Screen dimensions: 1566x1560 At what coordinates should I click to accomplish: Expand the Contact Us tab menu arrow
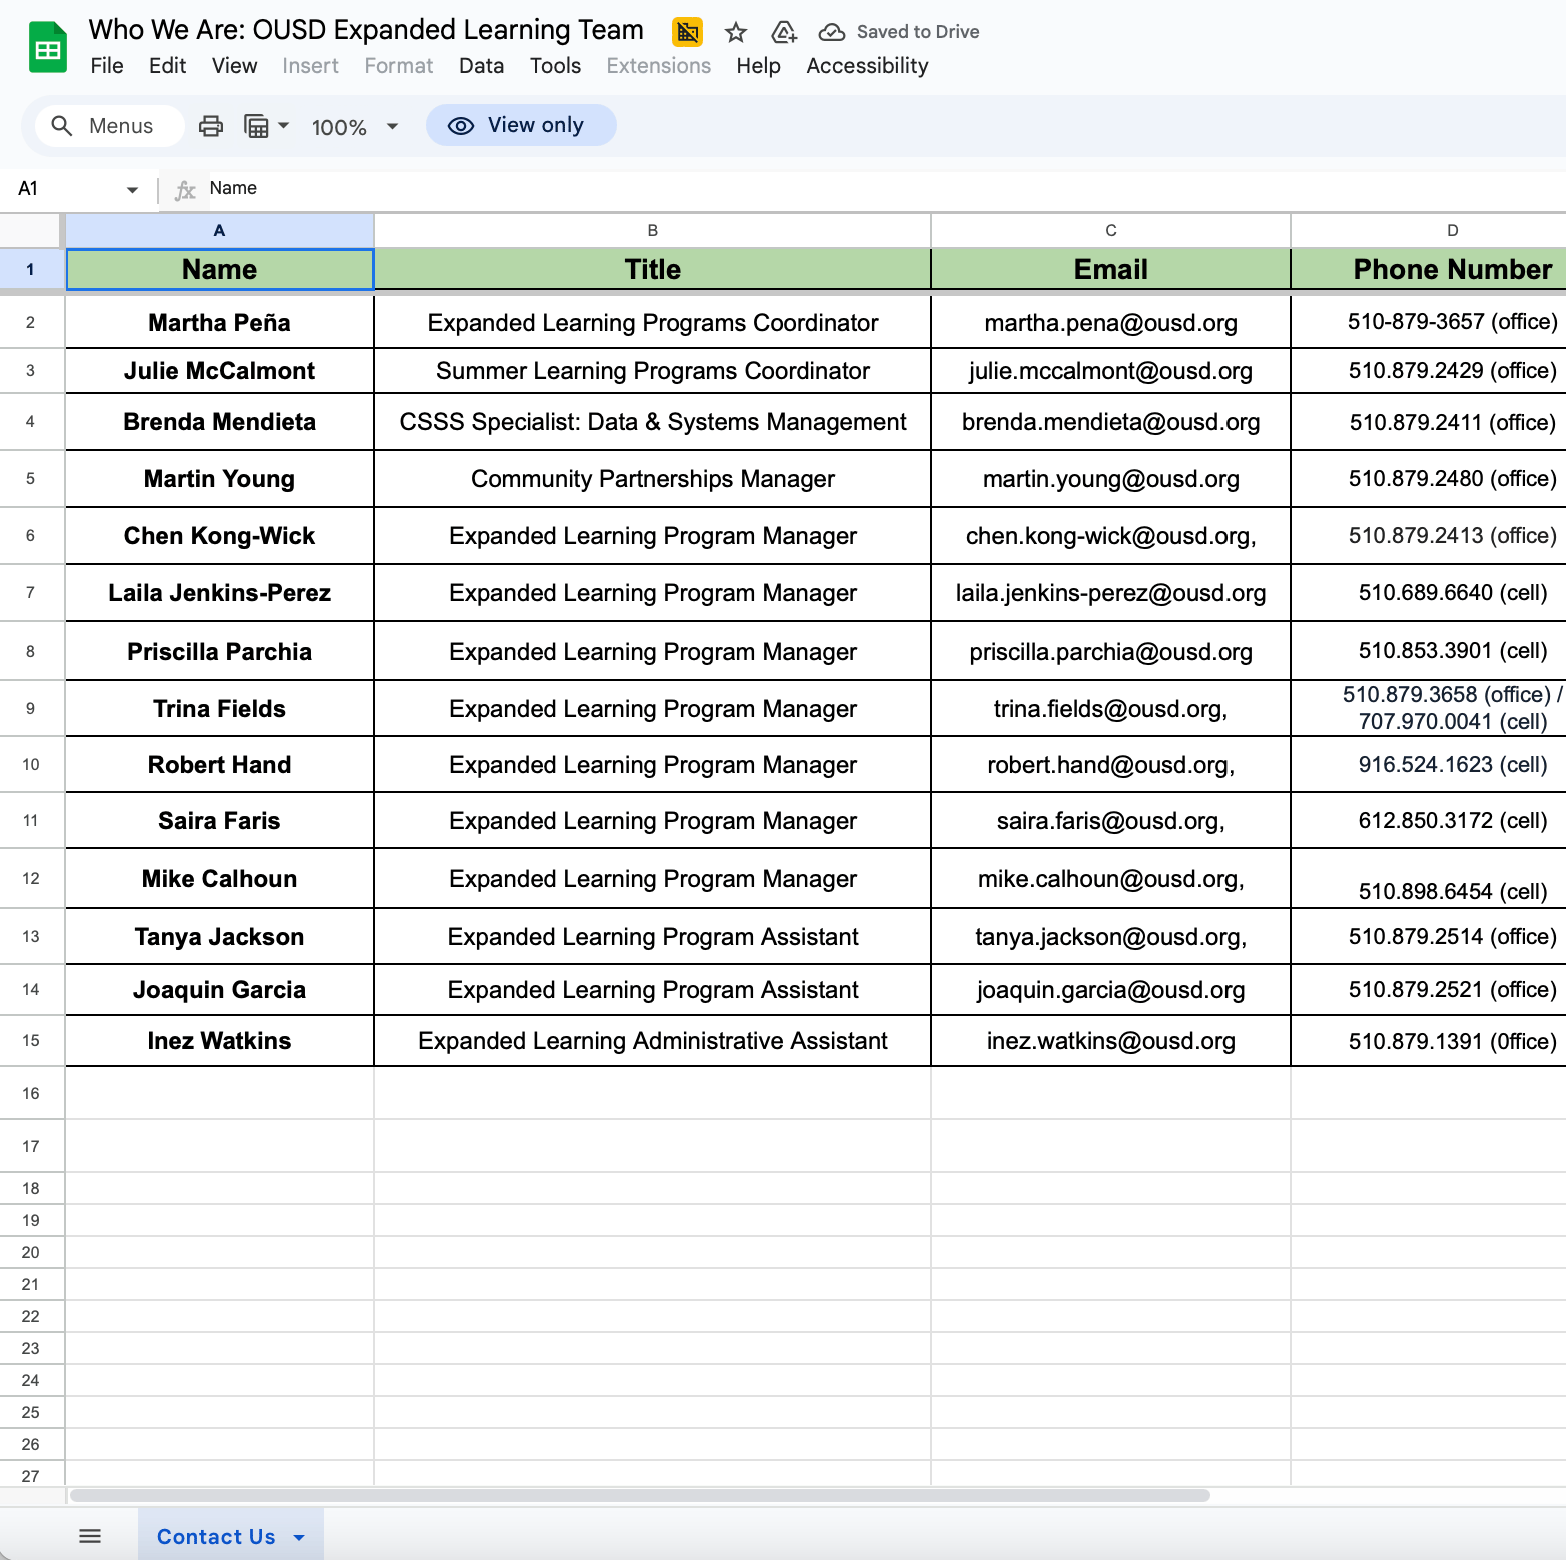click(x=299, y=1537)
